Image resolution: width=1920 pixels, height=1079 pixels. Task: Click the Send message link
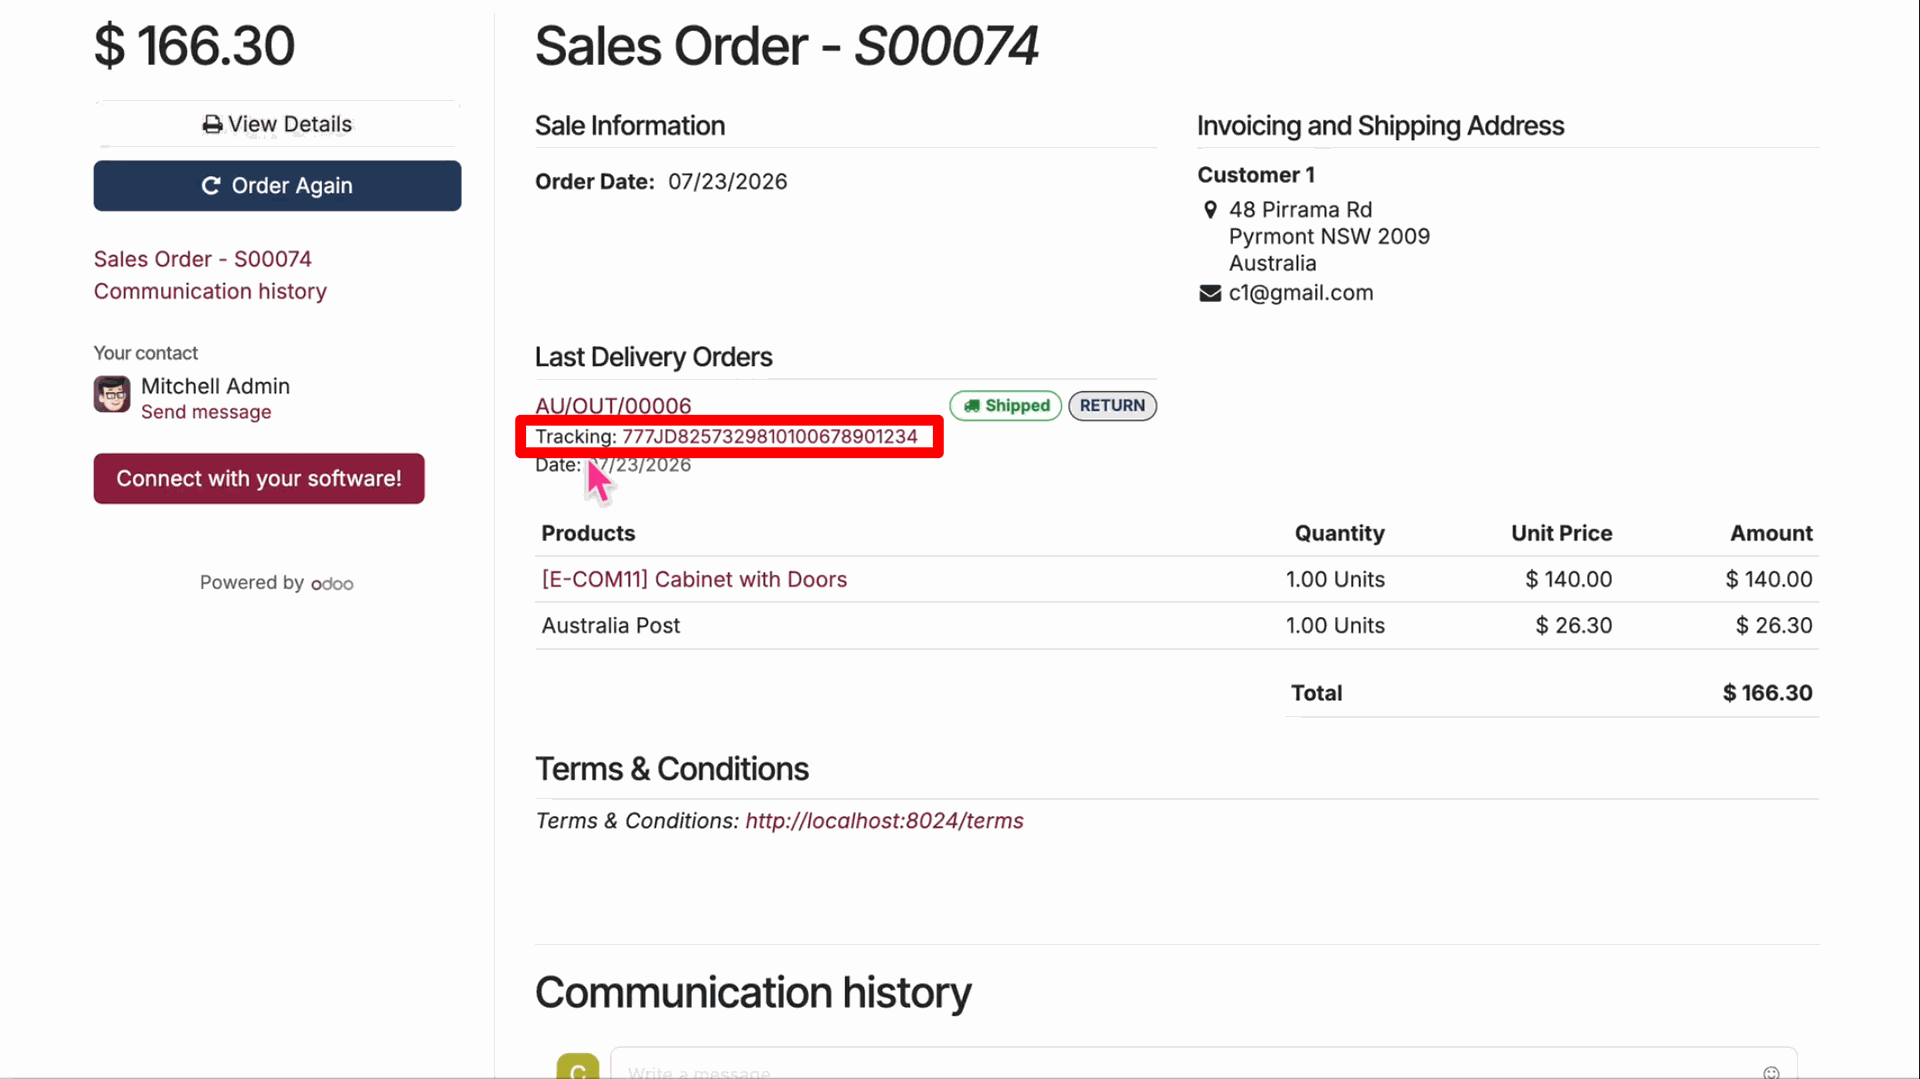[x=206, y=412]
